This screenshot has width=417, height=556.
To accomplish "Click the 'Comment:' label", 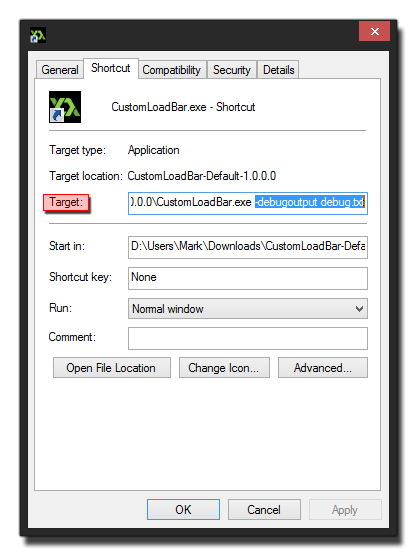I will point(72,337).
